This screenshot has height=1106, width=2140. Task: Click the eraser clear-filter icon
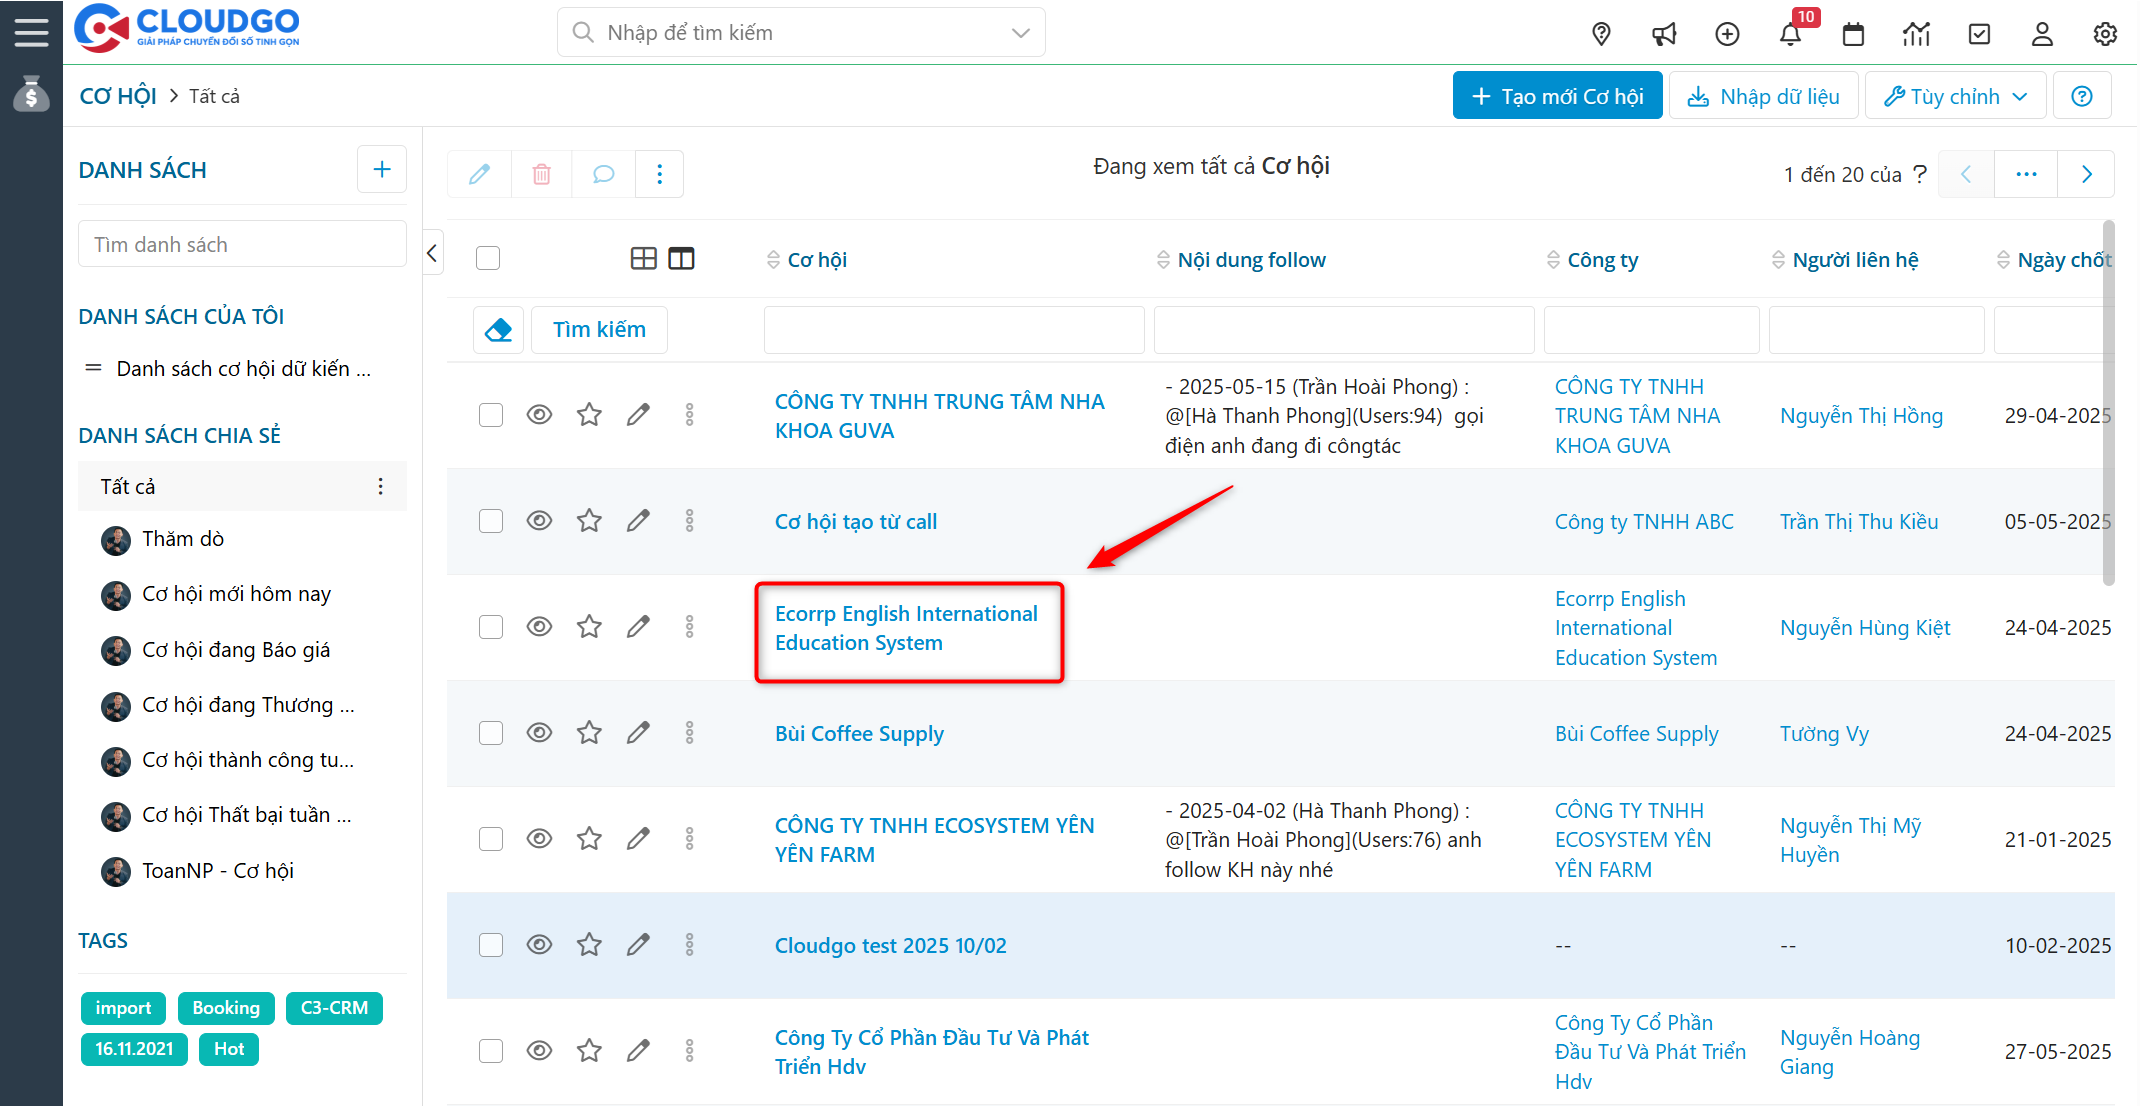[x=498, y=329]
